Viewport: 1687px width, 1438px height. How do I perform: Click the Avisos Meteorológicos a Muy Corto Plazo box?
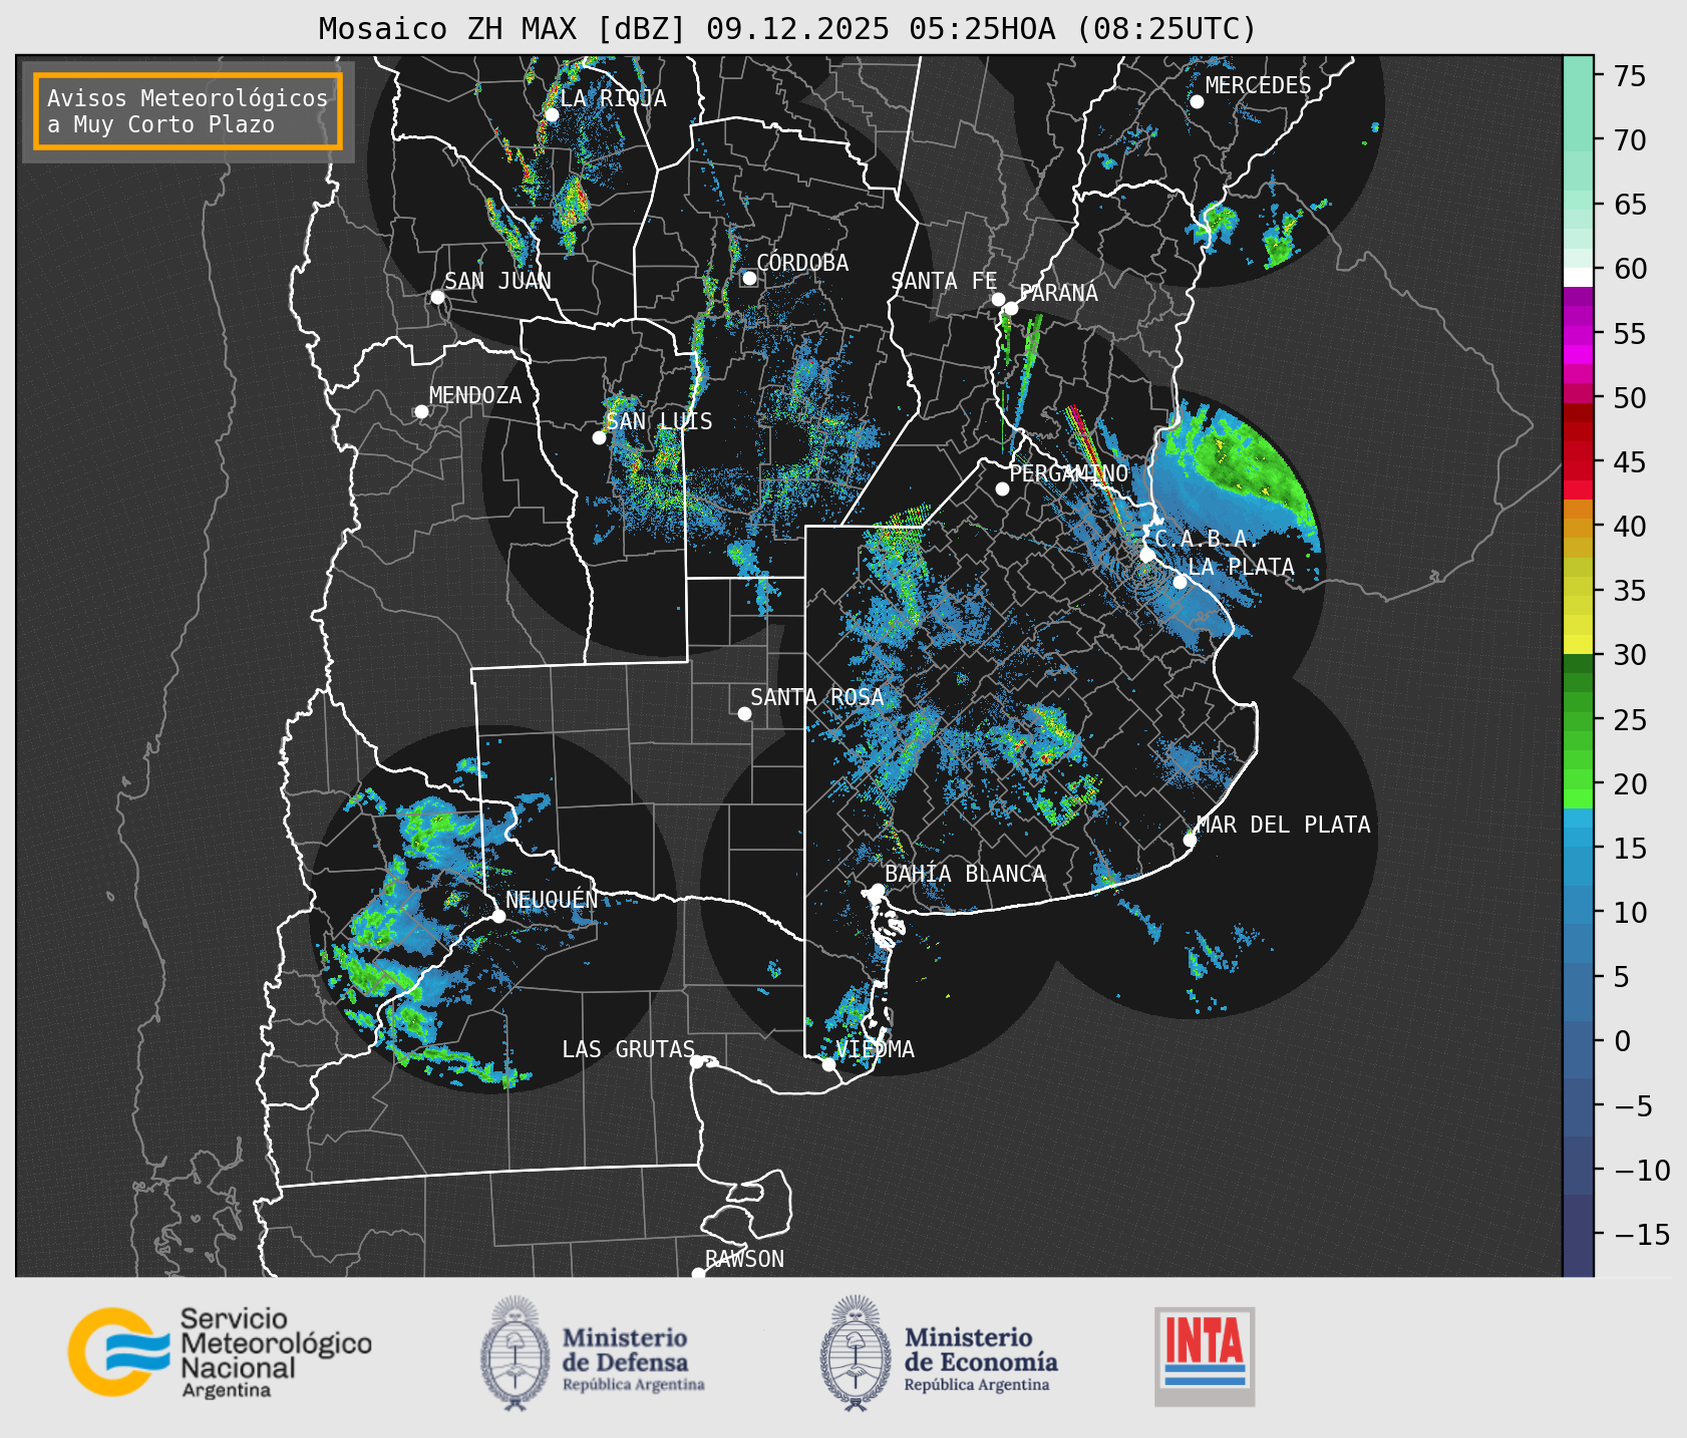(x=188, y=111)
